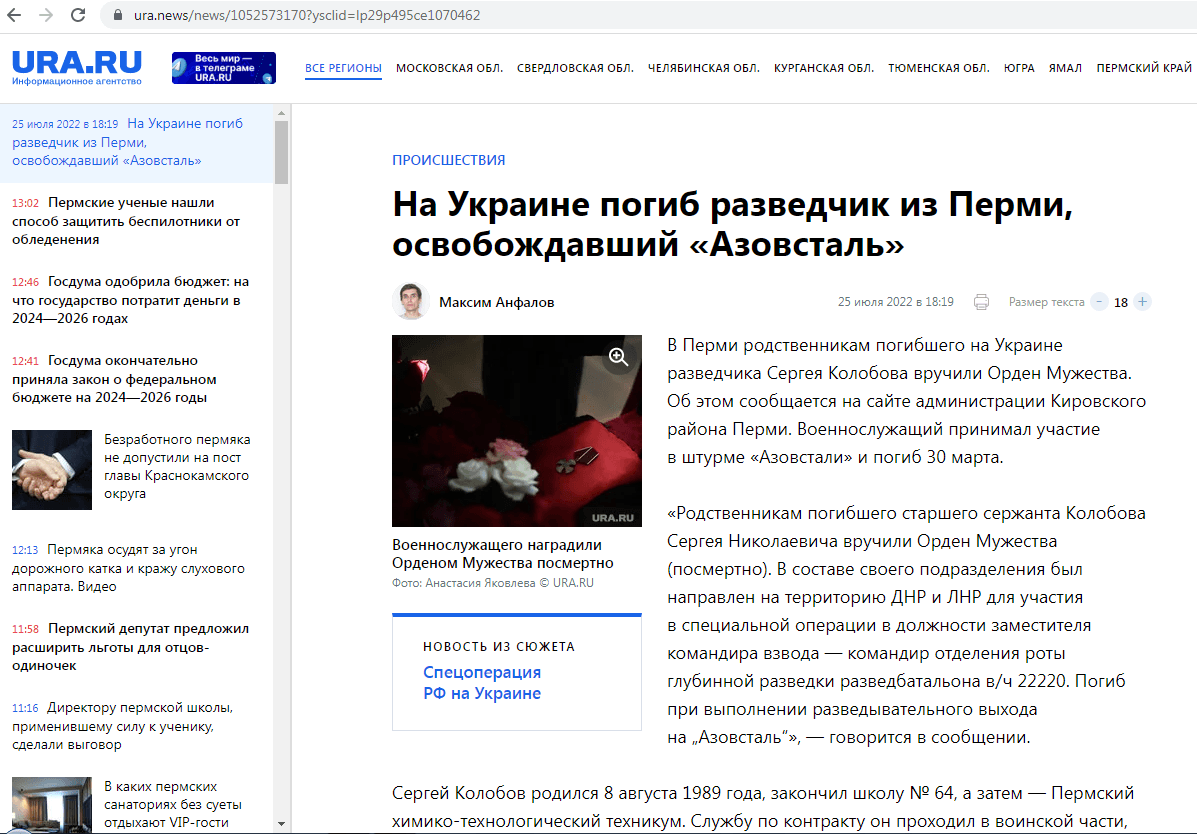The height and width of the screenshot is (834, 1197).
Task: Open sidebar news about drones icing protection
Action: pyautogui.click(x=126, y=221)
